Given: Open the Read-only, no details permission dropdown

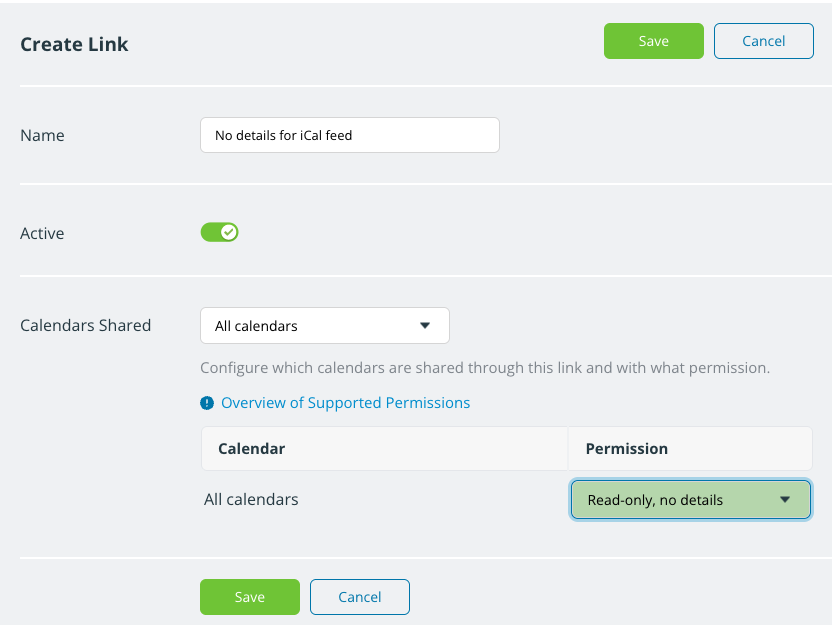Looking at the screenshot, I should pos(690,500).
